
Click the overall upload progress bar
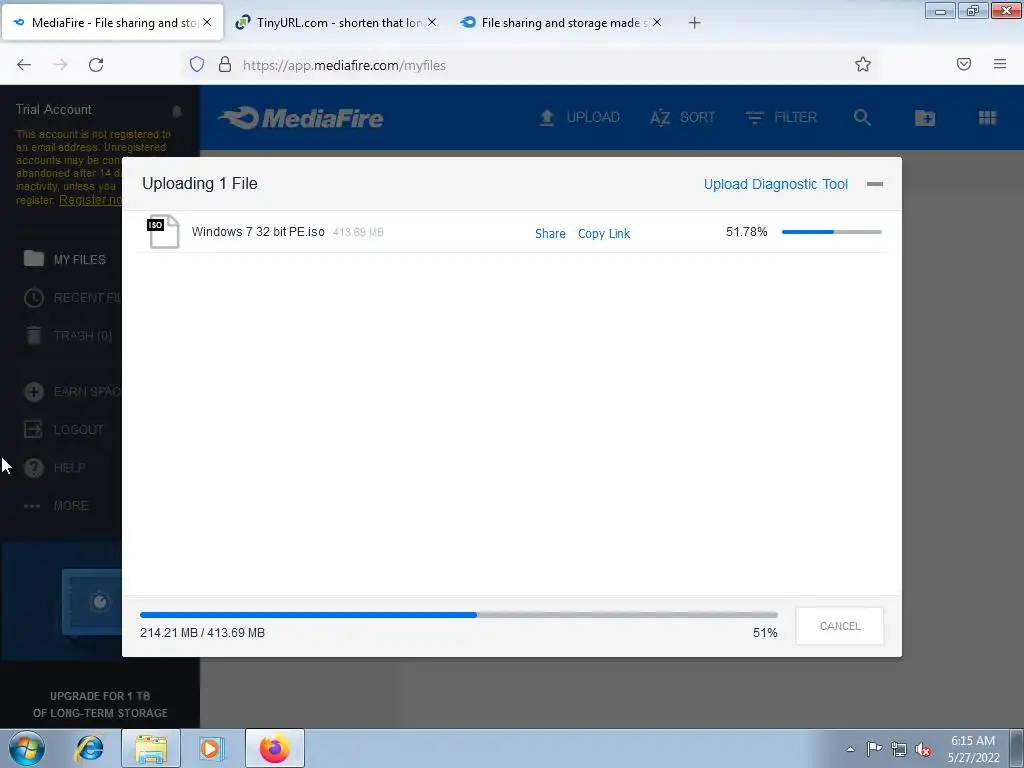point(458,615)
